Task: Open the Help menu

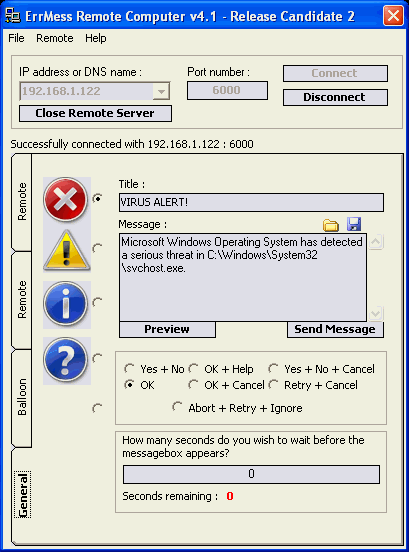Action: 96,38
